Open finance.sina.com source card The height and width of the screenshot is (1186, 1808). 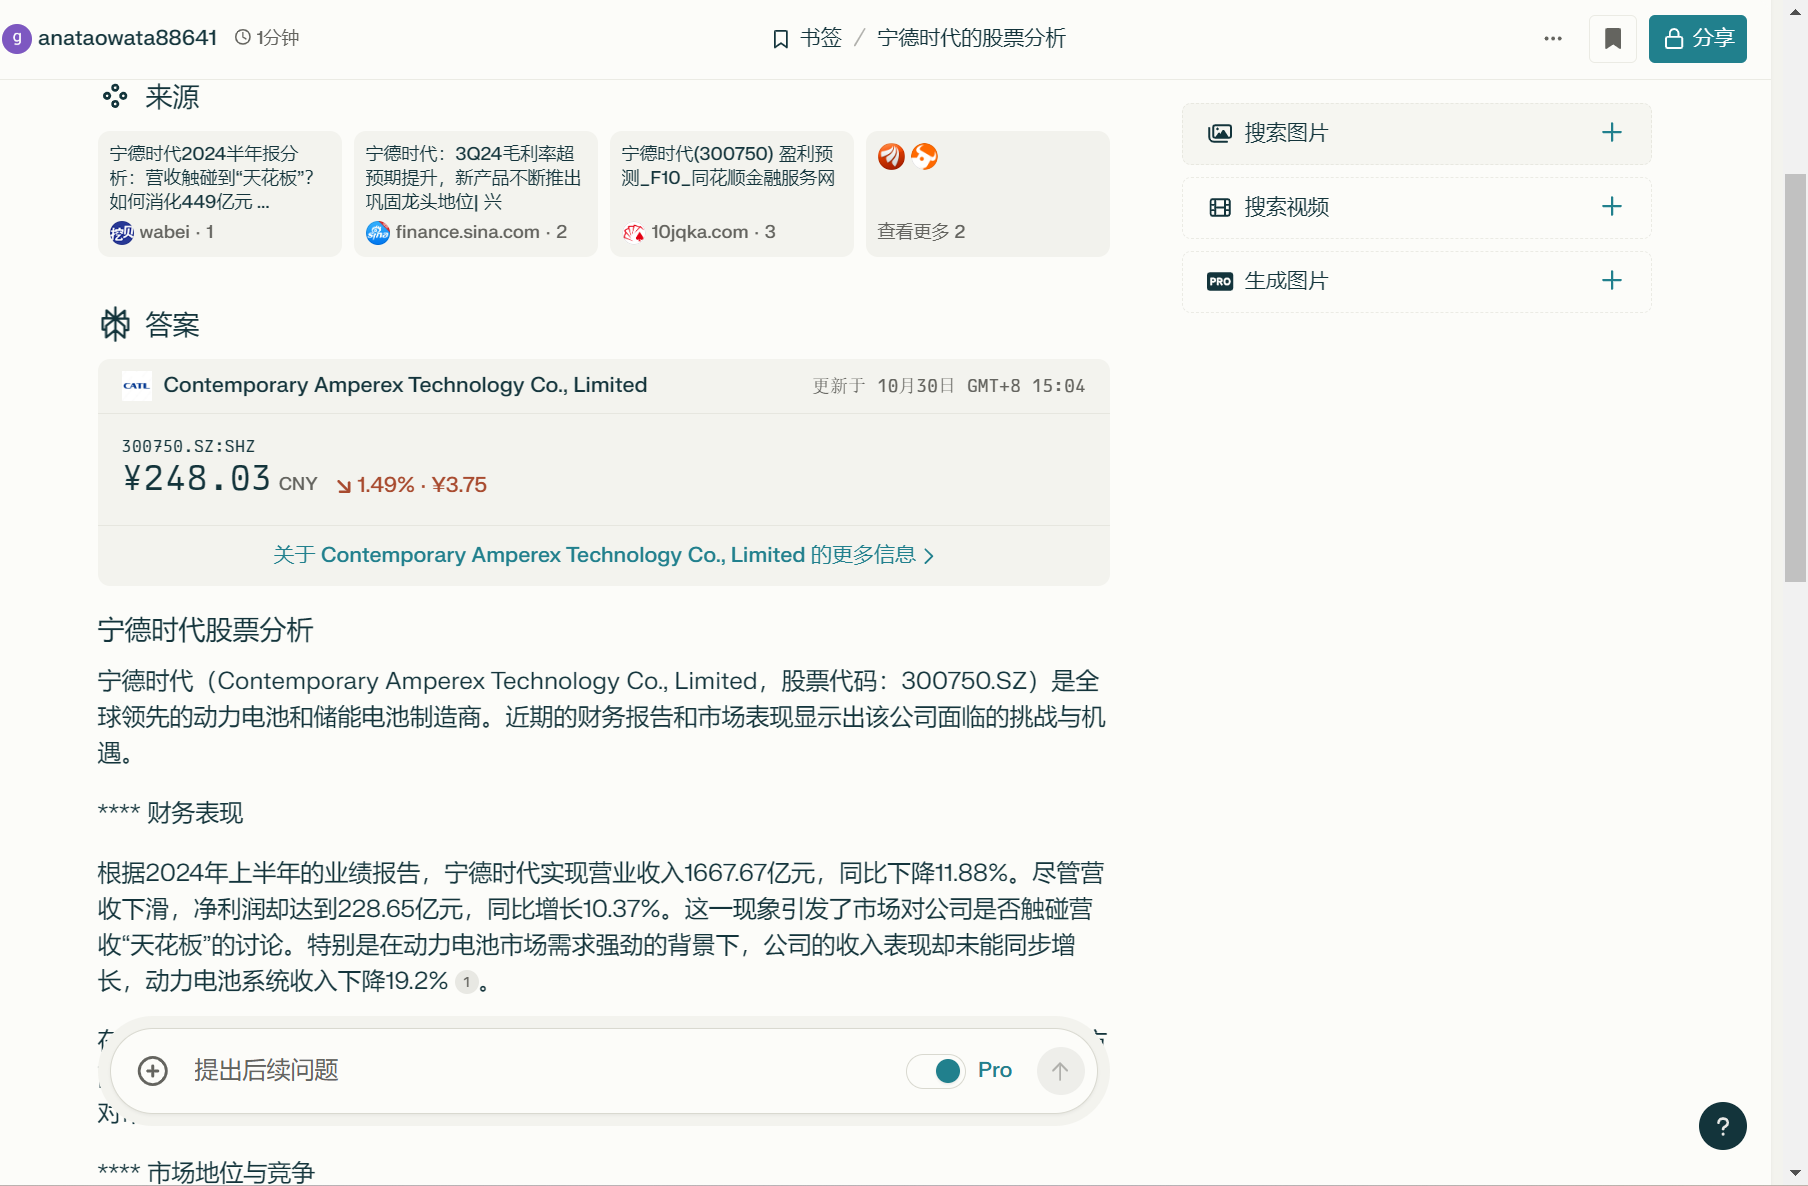(476, 194)
